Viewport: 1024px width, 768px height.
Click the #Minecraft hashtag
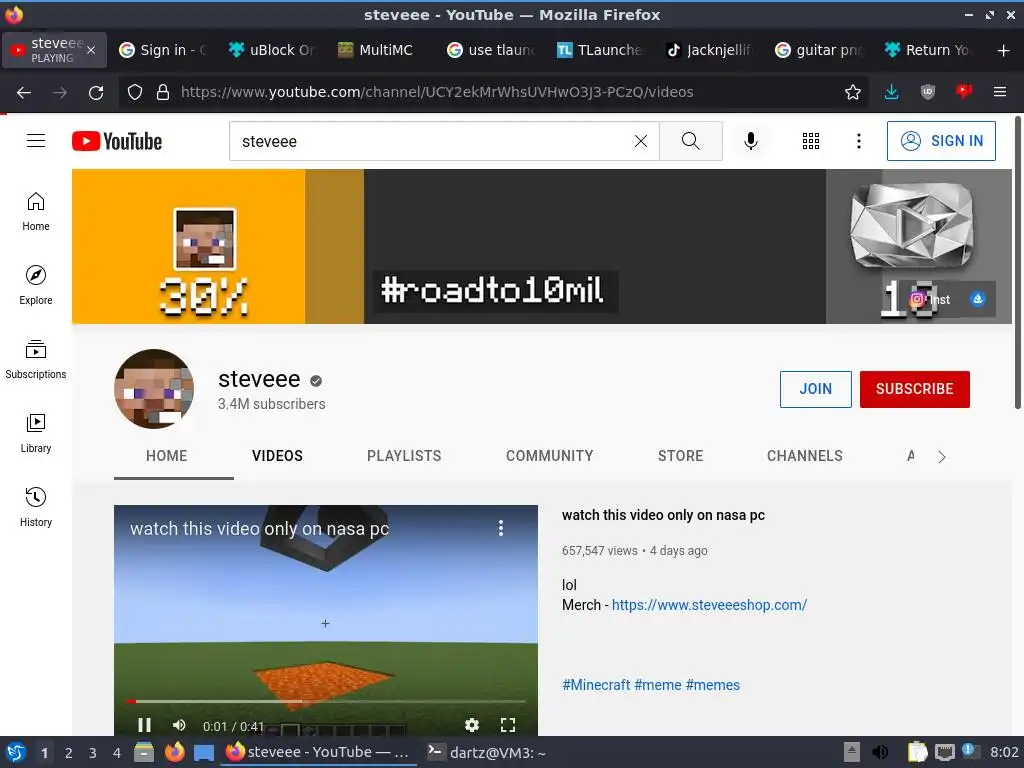pos(596,684)
